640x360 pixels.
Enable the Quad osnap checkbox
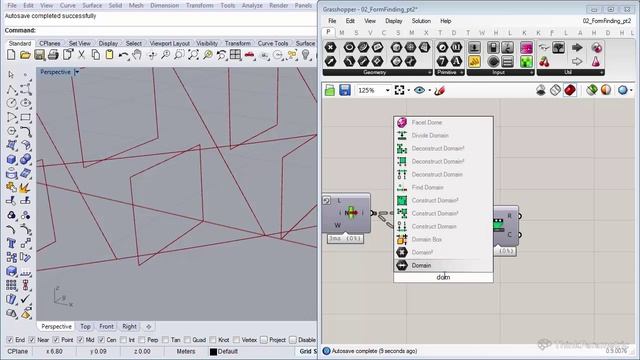point(187,340)
